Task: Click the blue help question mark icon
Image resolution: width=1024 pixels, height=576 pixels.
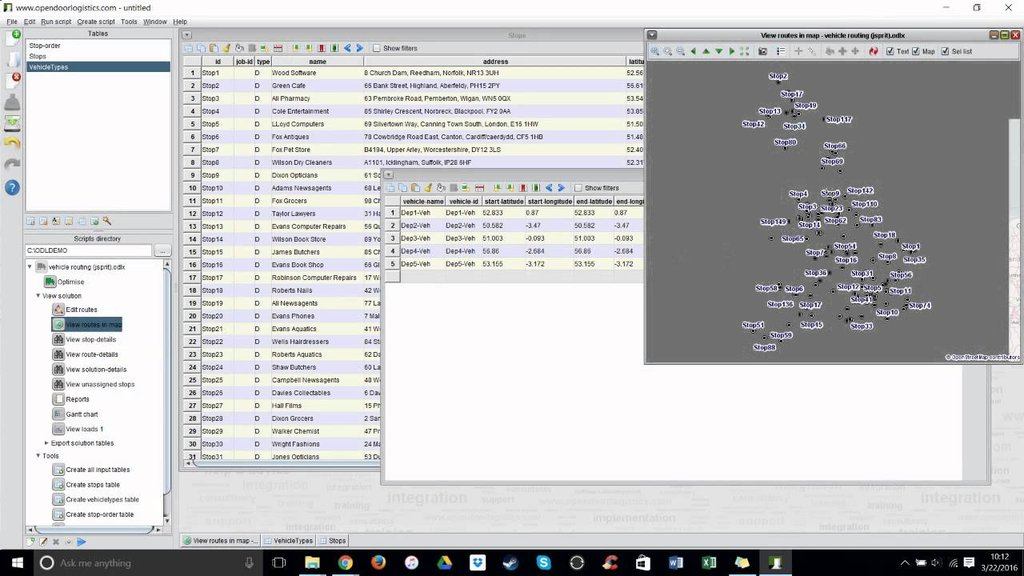Action: point(12,187)
